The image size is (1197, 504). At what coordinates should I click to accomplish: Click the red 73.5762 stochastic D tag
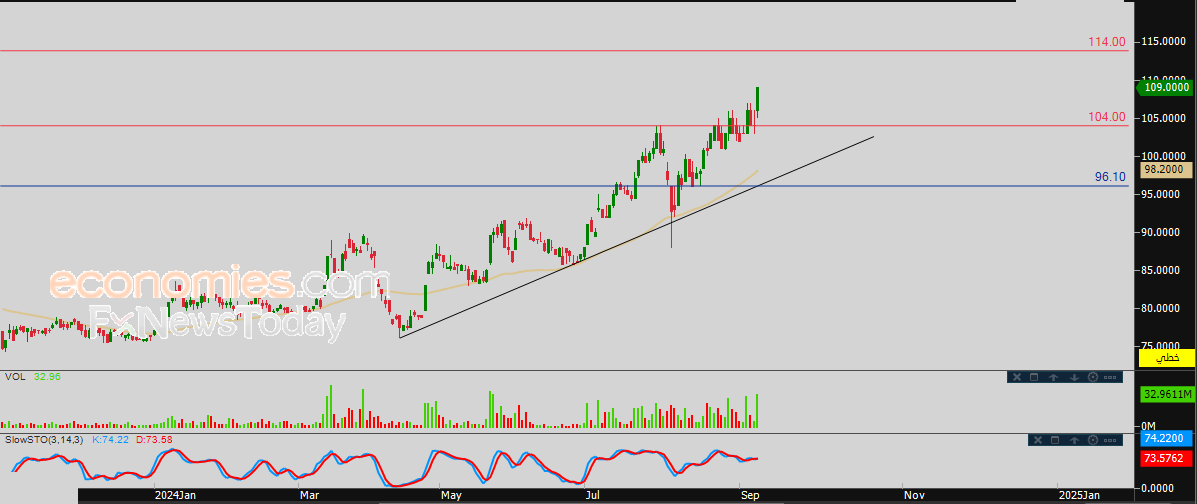click(x=1167, y=458)
